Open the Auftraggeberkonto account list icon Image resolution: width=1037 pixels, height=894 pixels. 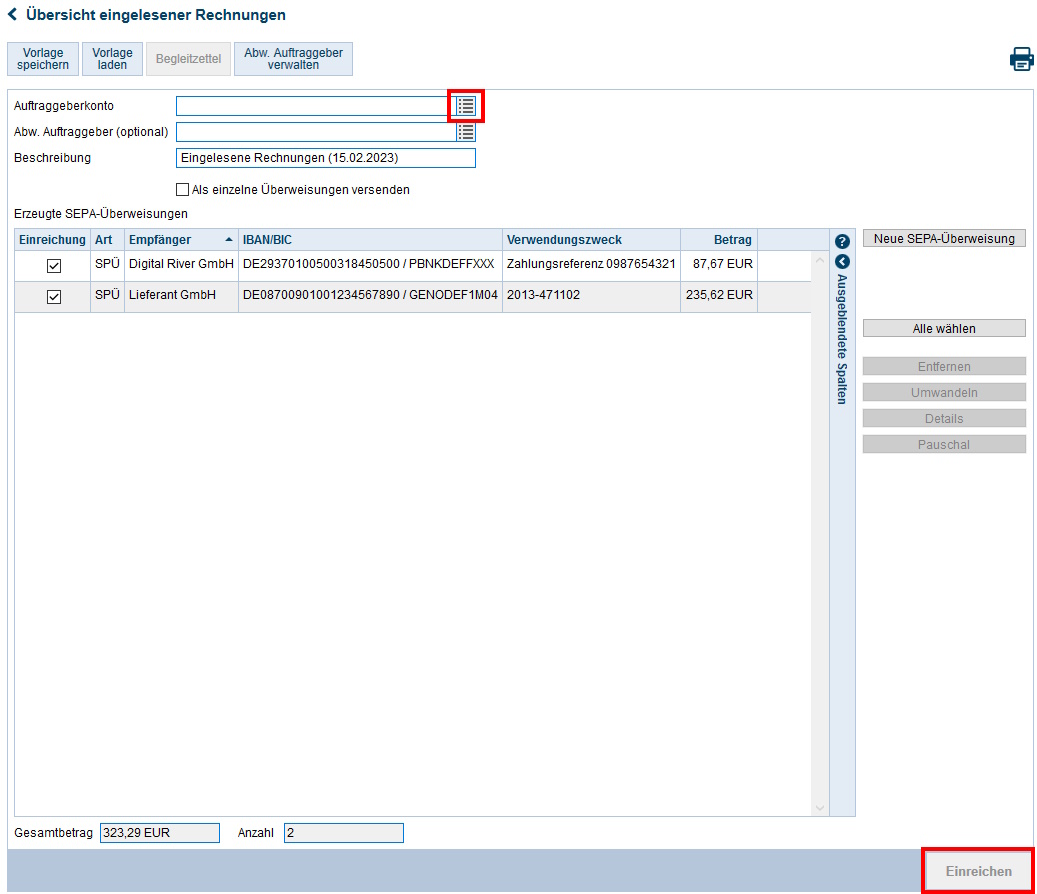(466, 106)
